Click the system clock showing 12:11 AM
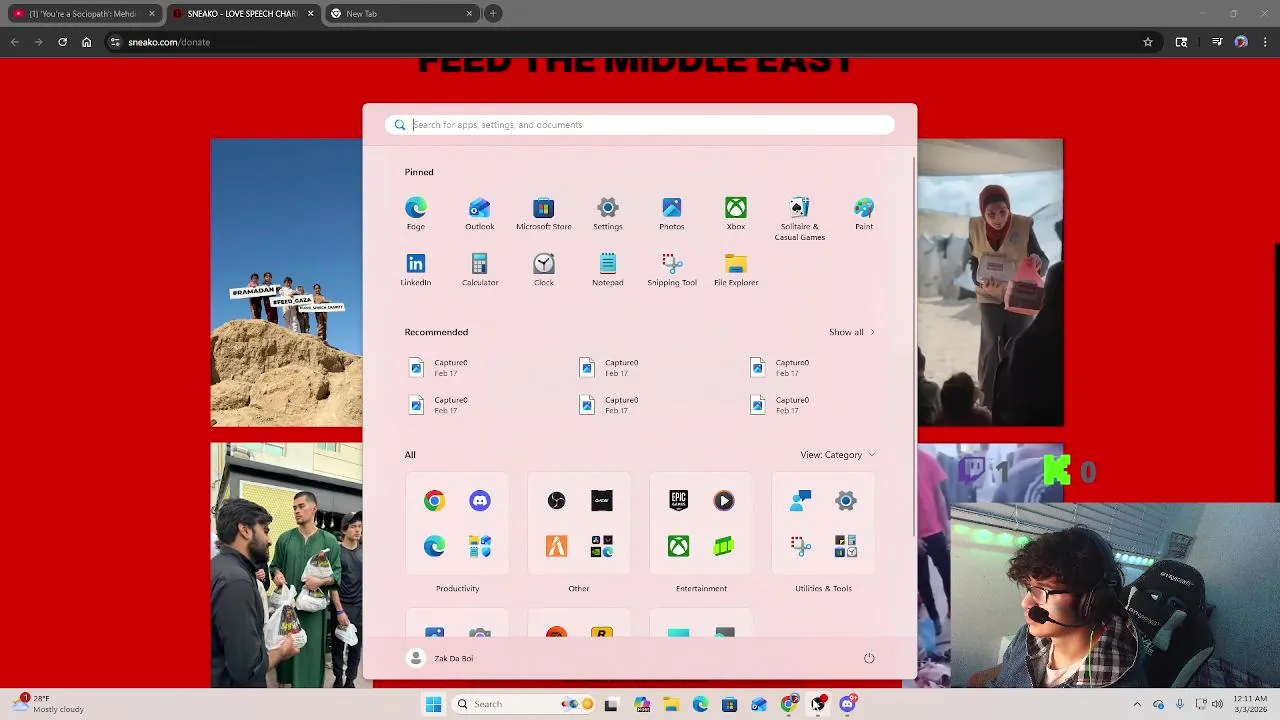Viewport: 1280px width, 720px height. coord(1250,704)
